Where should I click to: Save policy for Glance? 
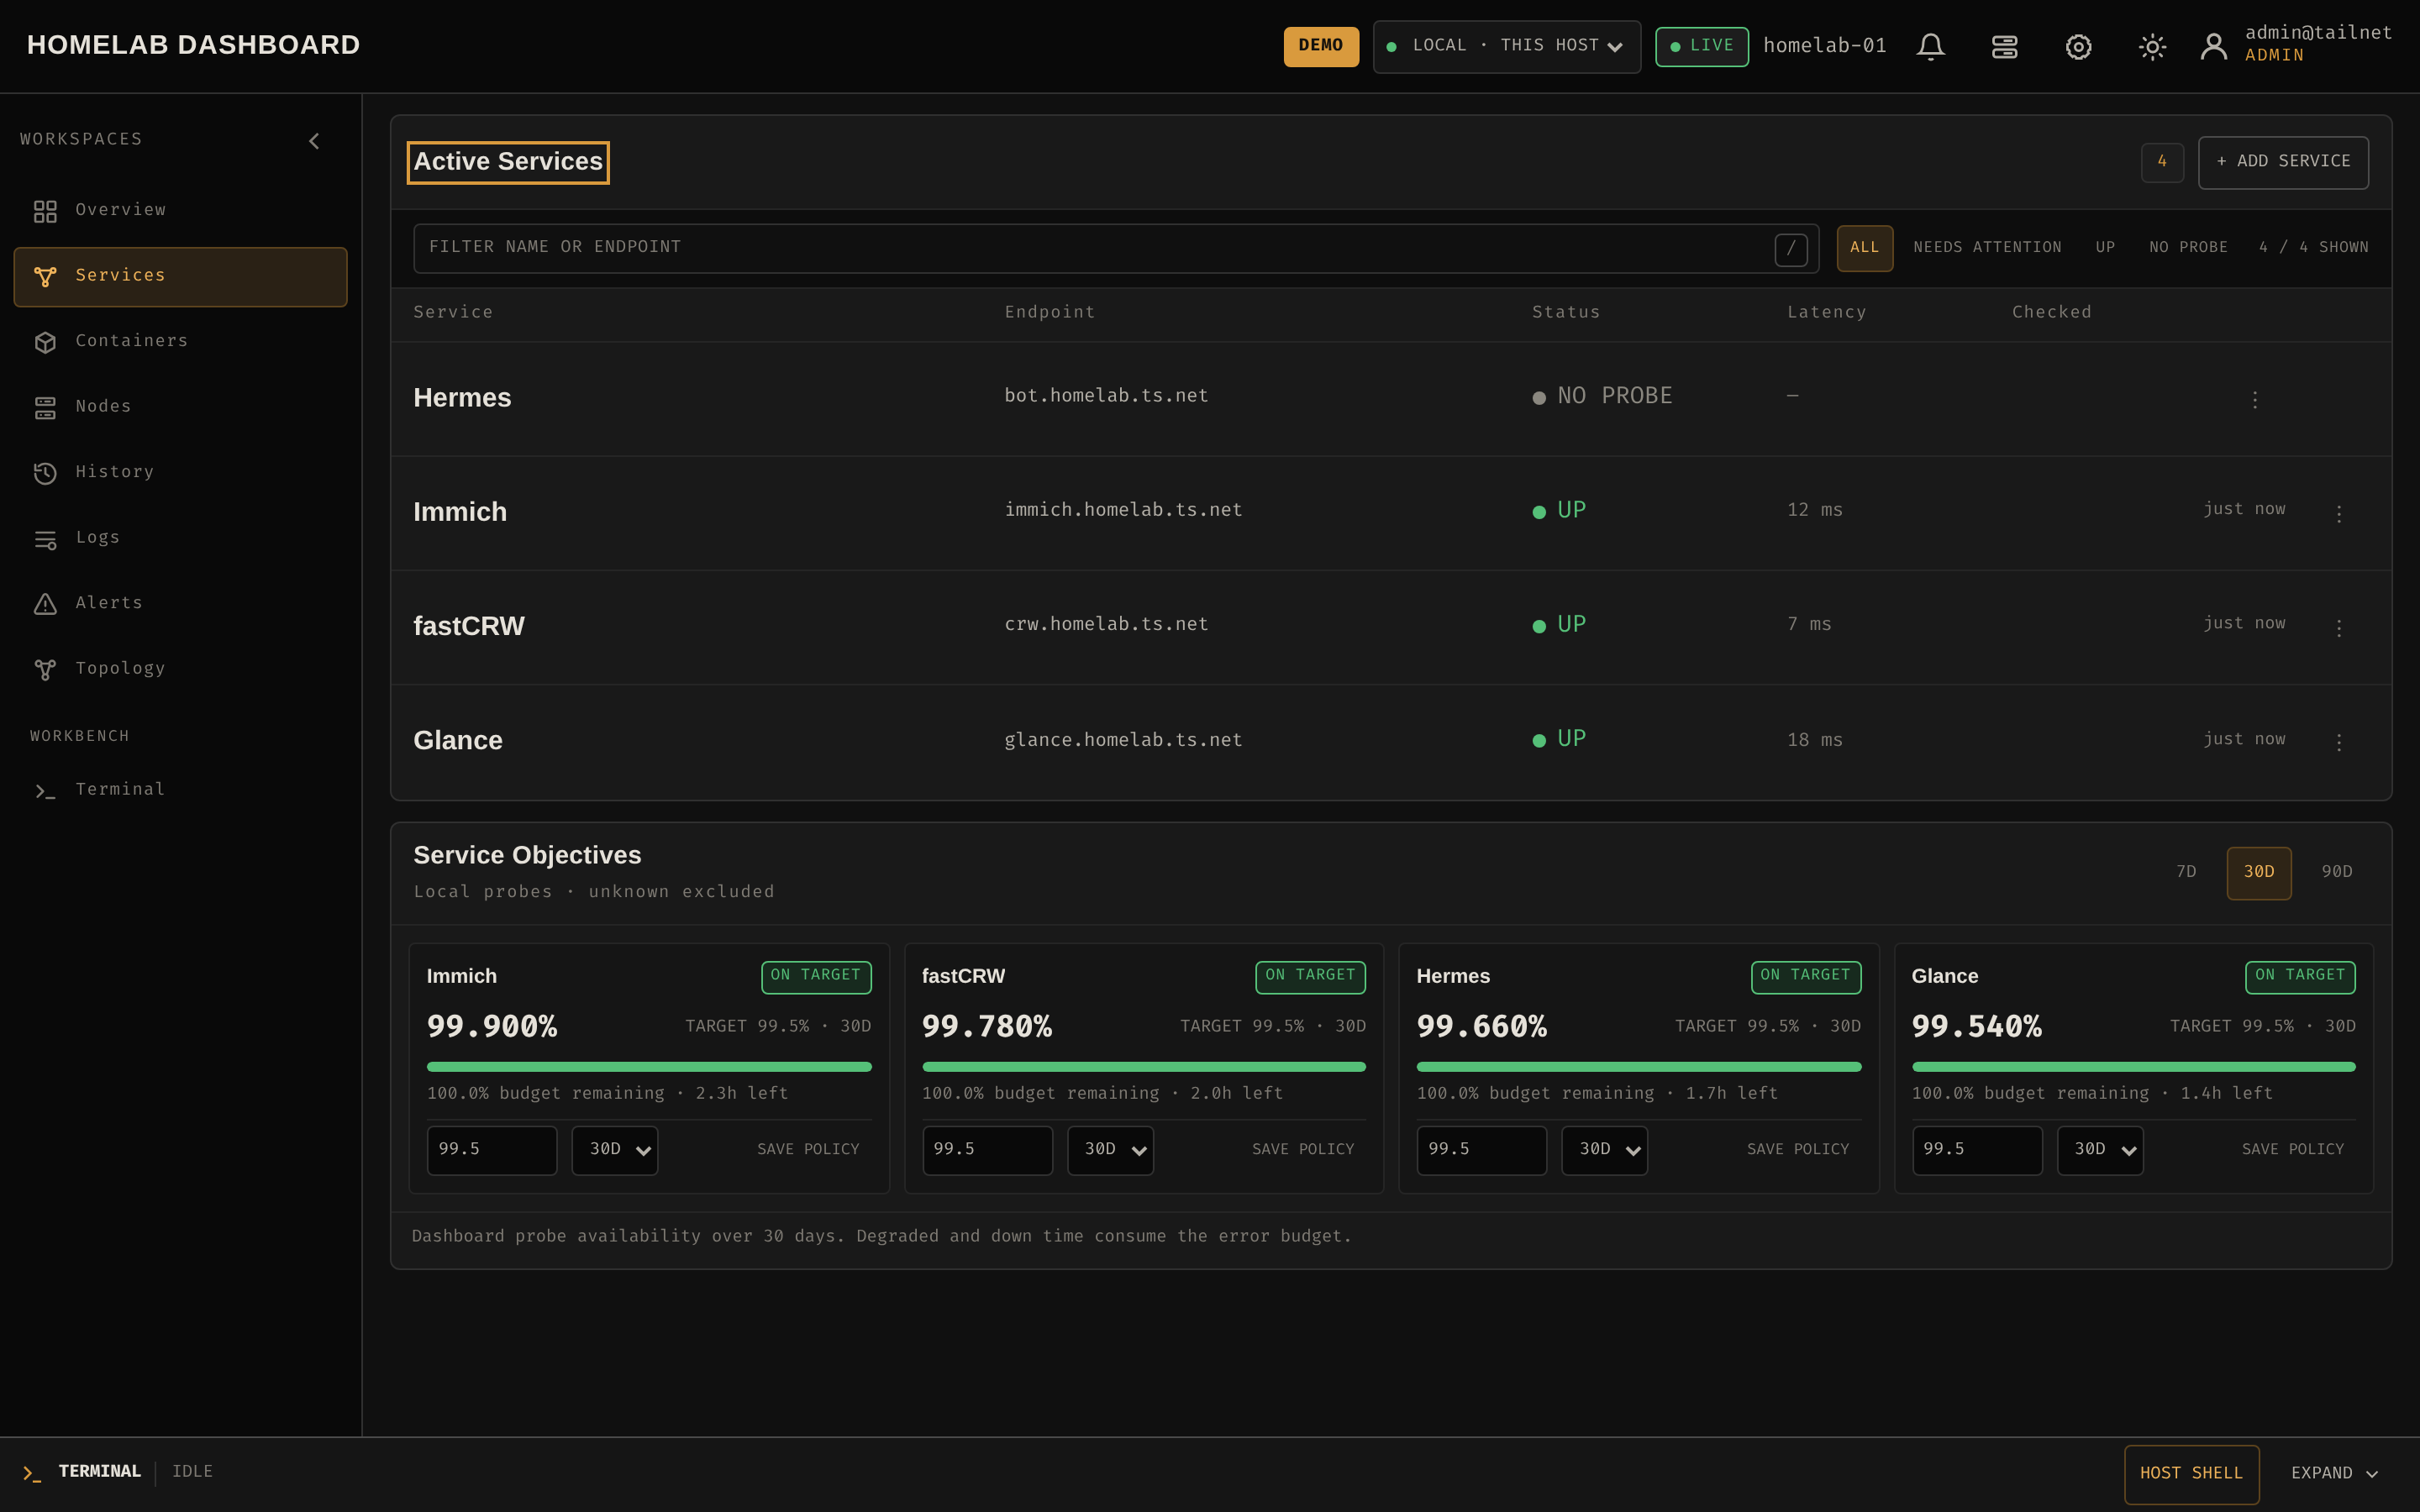[2293, 1150]
